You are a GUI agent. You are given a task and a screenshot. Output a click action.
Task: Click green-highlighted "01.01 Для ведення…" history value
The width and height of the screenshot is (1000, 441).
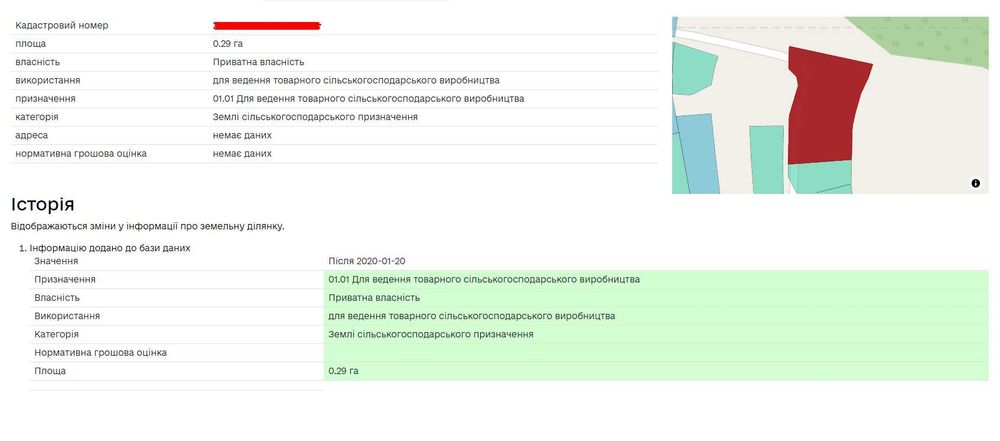pos(484,280)
